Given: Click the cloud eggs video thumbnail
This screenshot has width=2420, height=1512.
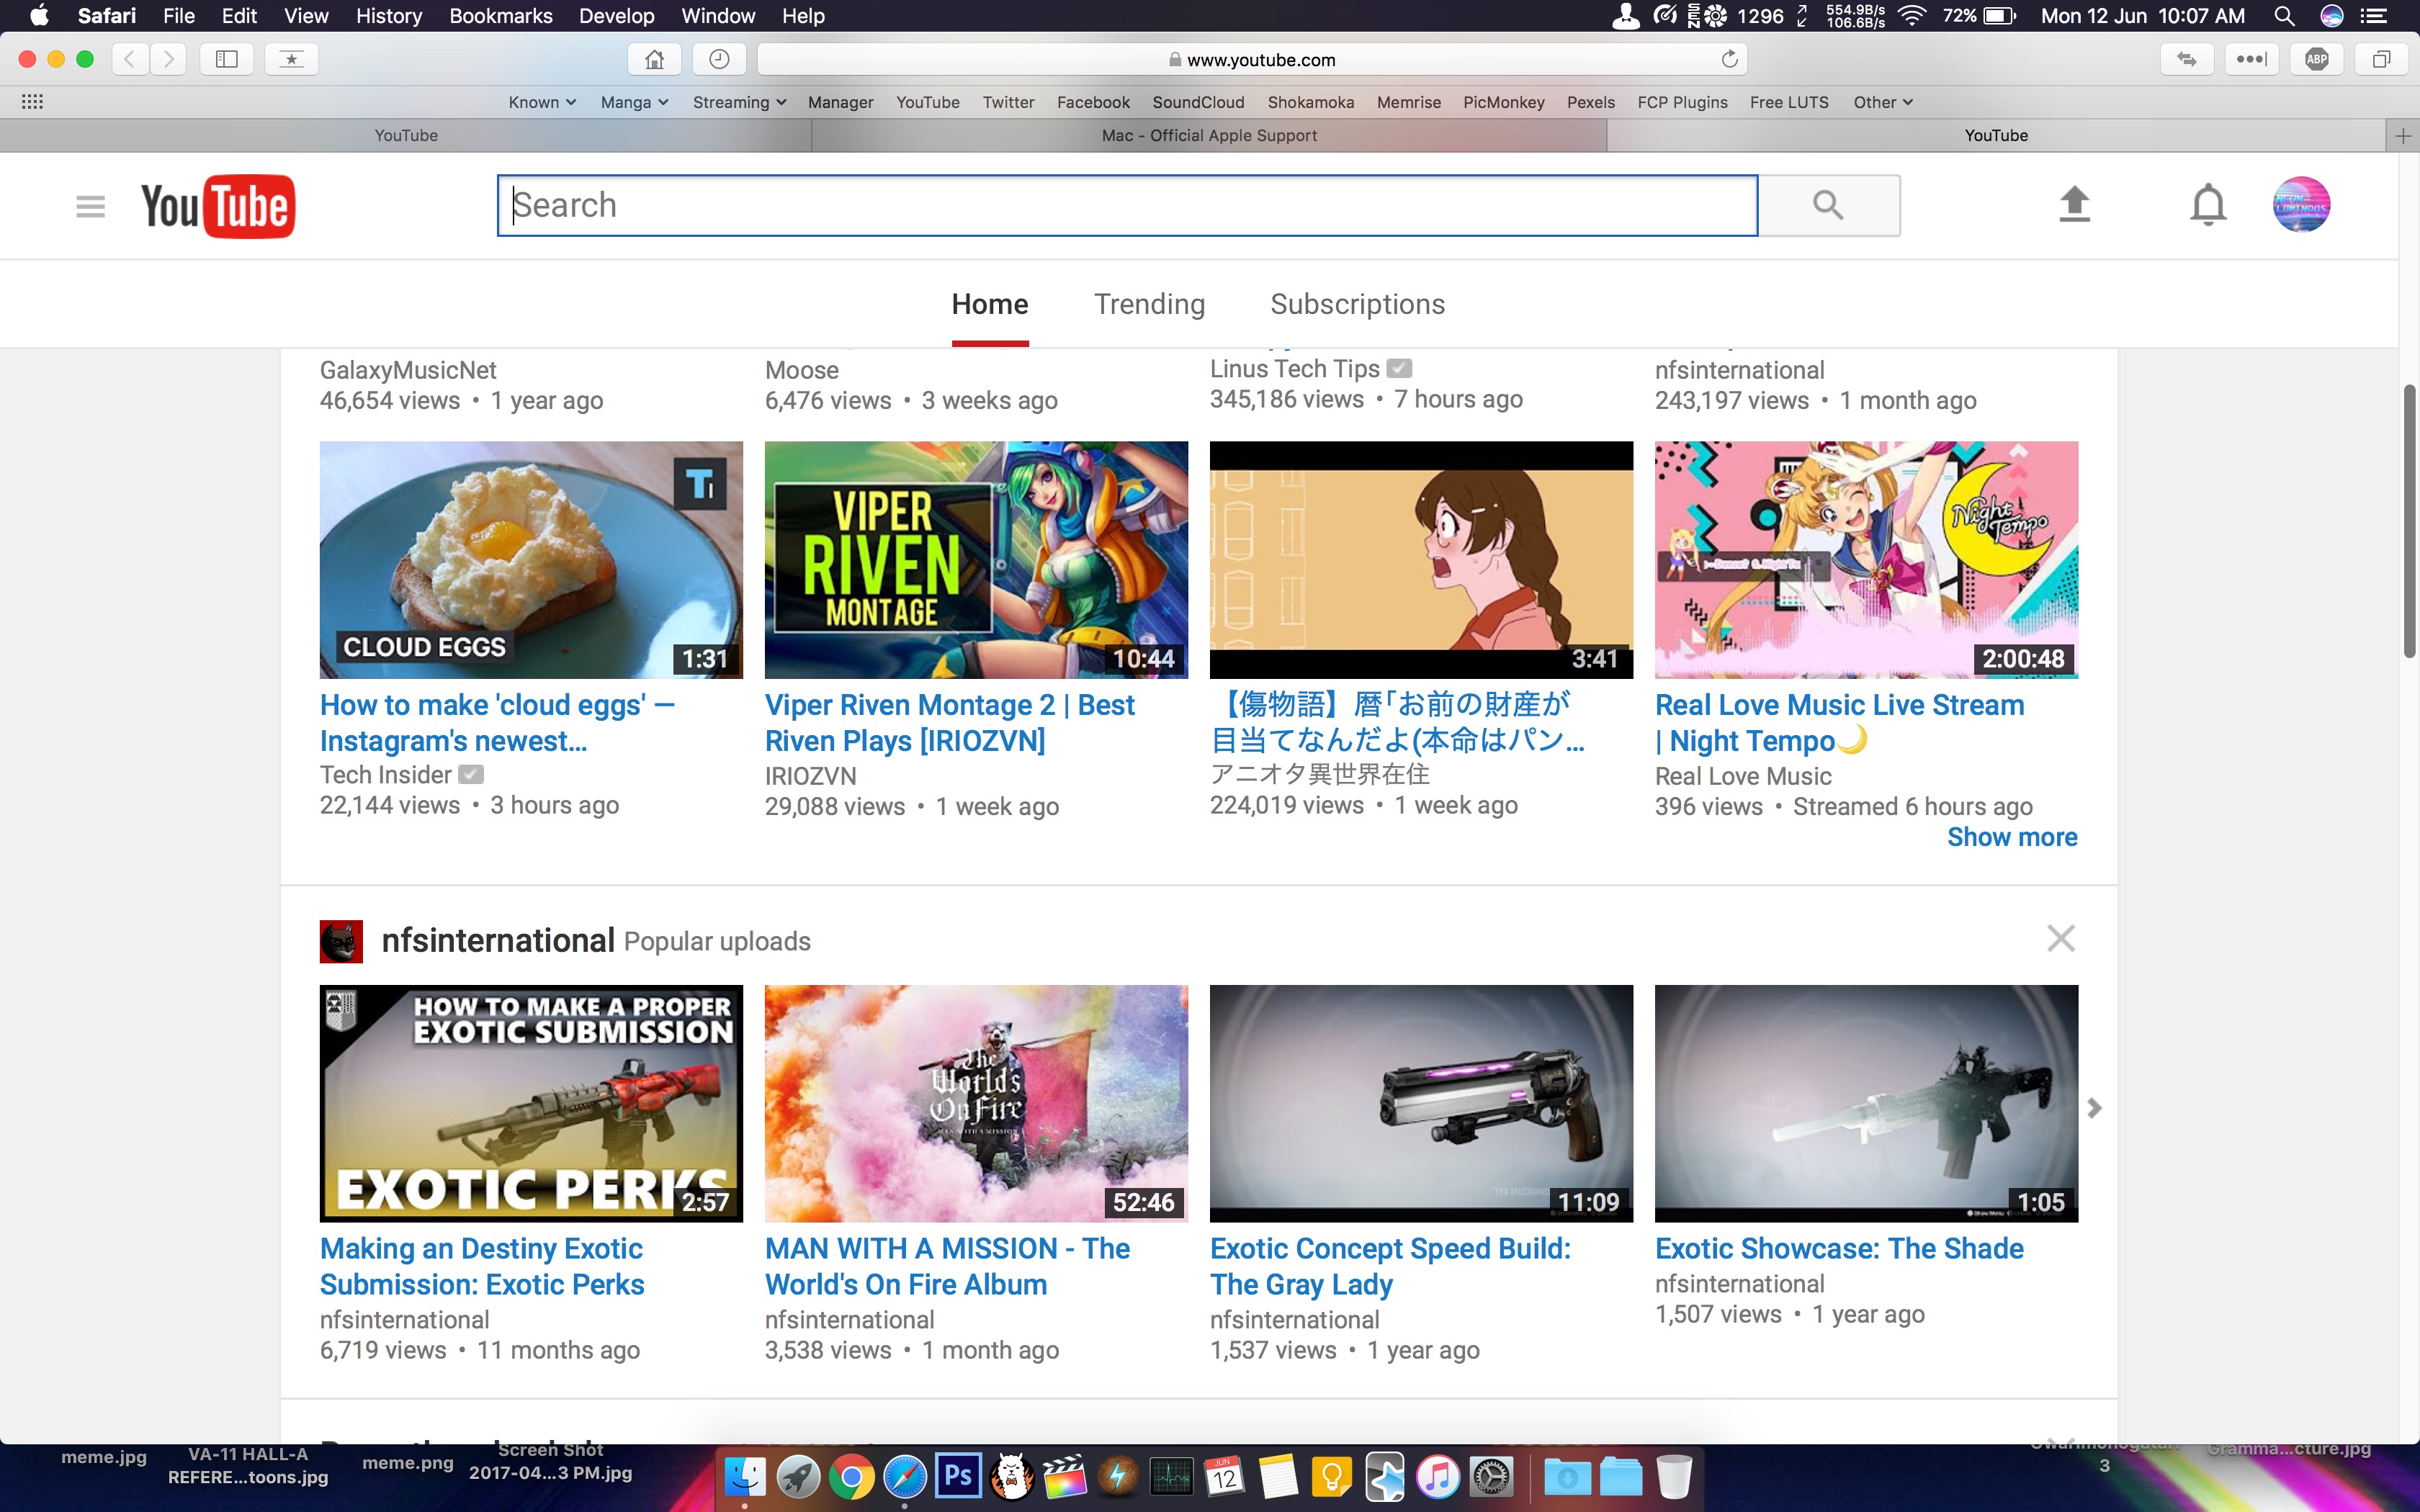Looking at the screenshot, I should coord(531,559).
